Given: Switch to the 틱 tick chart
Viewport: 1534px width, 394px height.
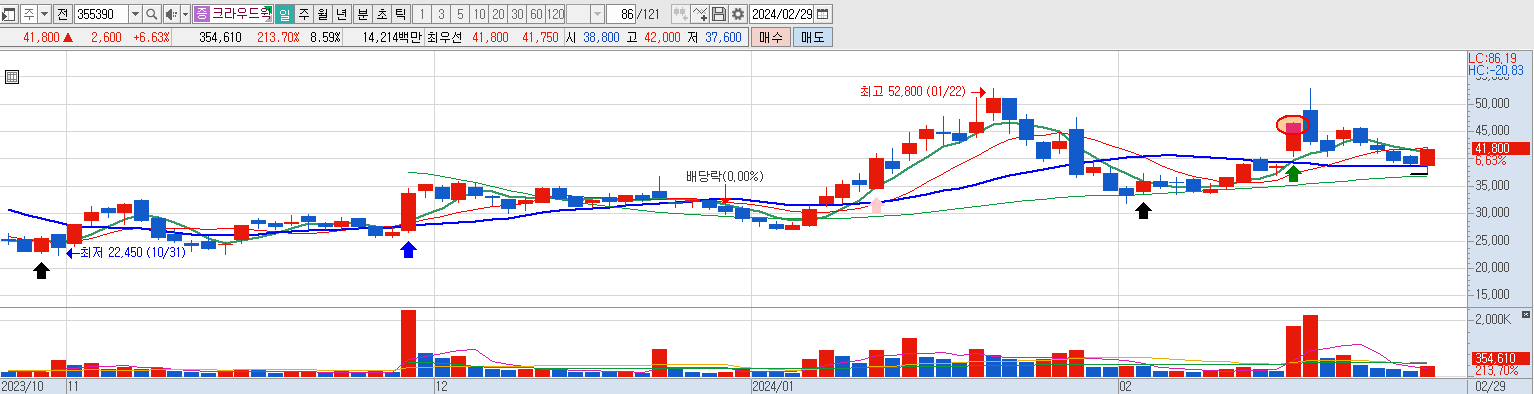Looking at the screenshot, I should [400, 14].
